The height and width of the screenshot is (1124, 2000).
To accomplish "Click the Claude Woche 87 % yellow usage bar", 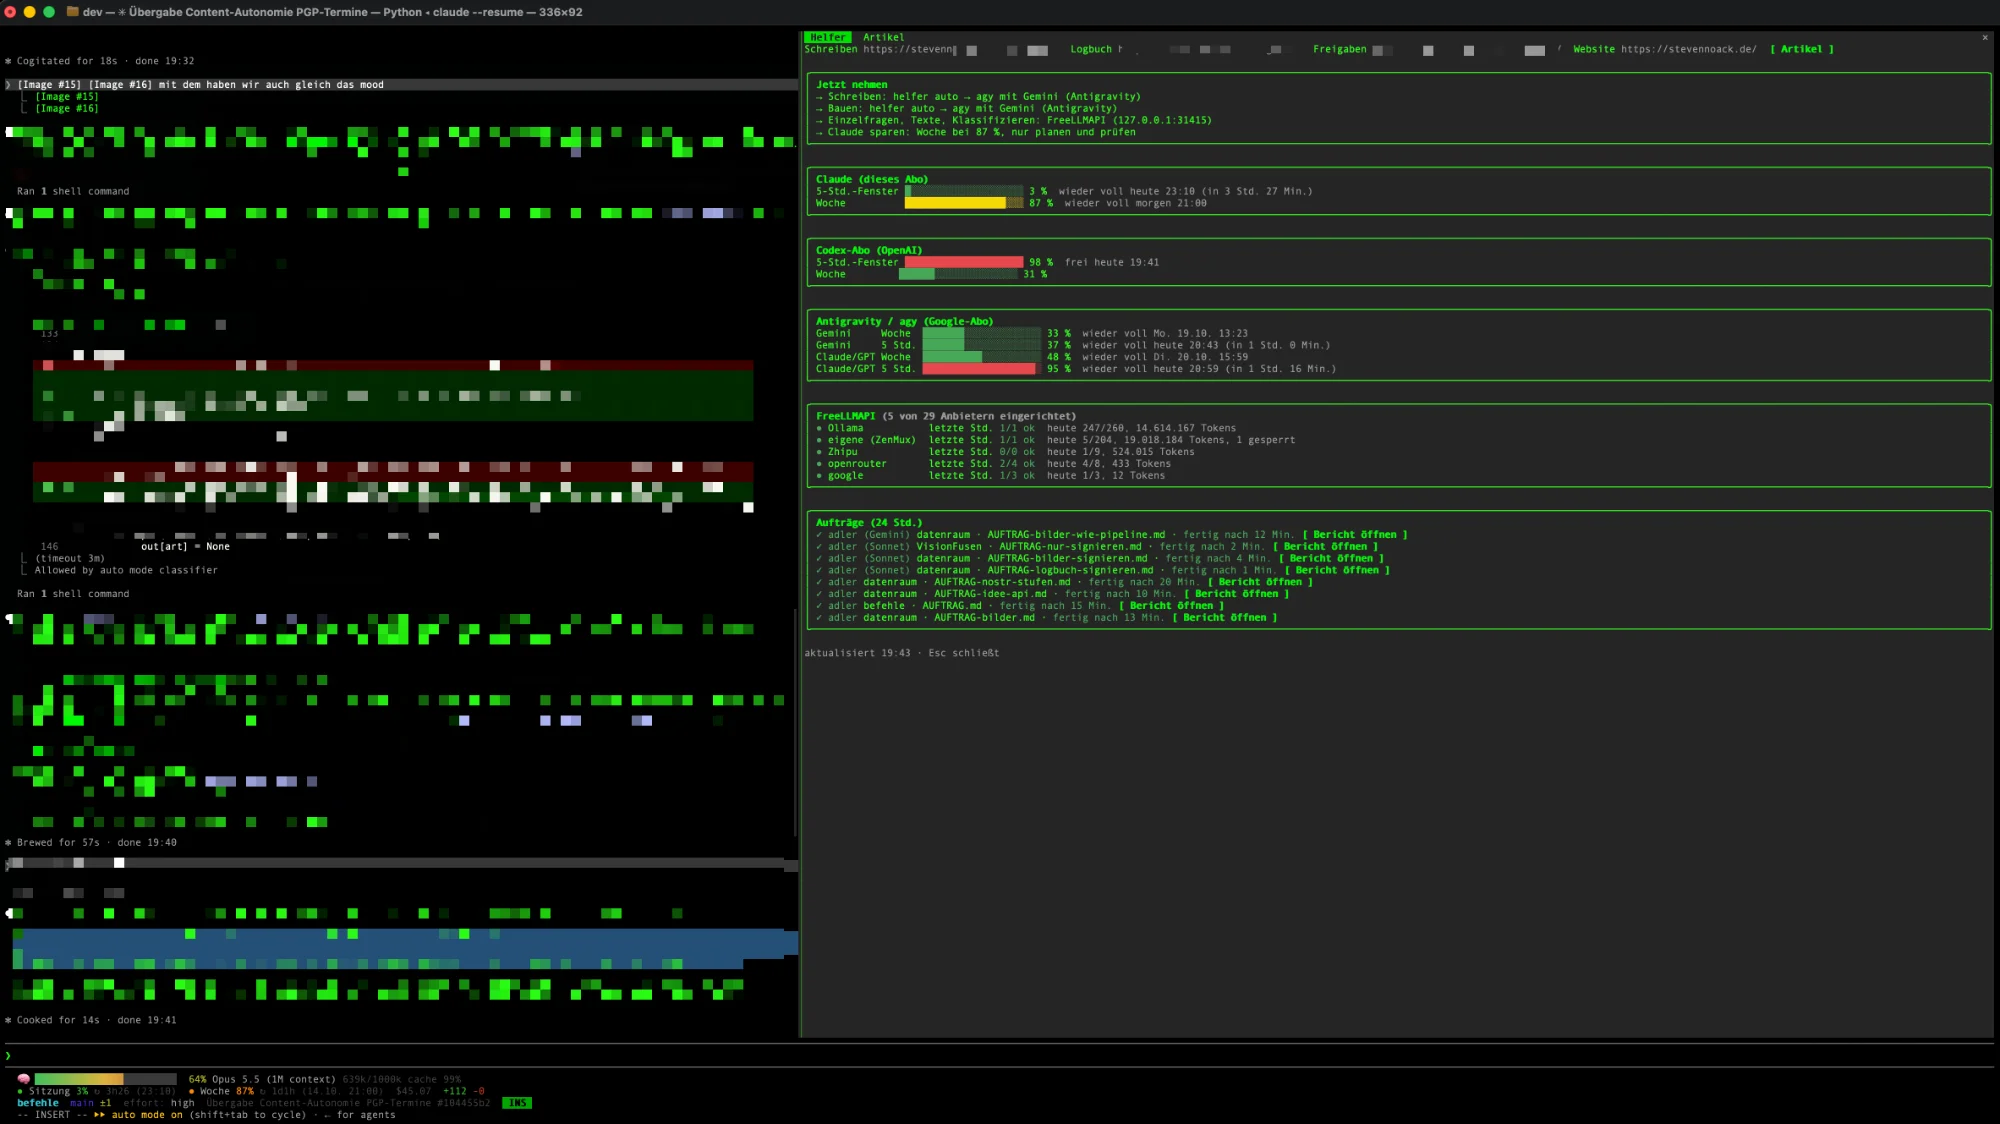I will coord(963,203).
